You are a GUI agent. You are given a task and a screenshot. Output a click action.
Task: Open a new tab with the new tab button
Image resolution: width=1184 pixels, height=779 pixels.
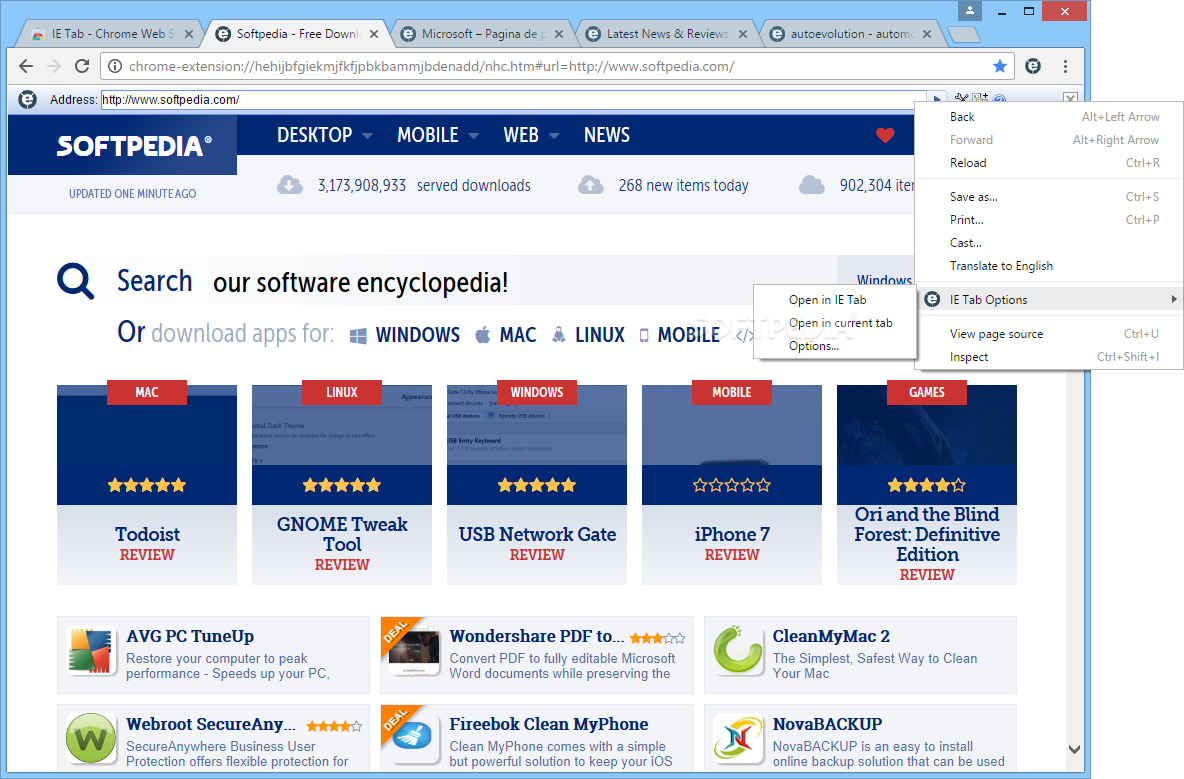(x=964, y=34)
